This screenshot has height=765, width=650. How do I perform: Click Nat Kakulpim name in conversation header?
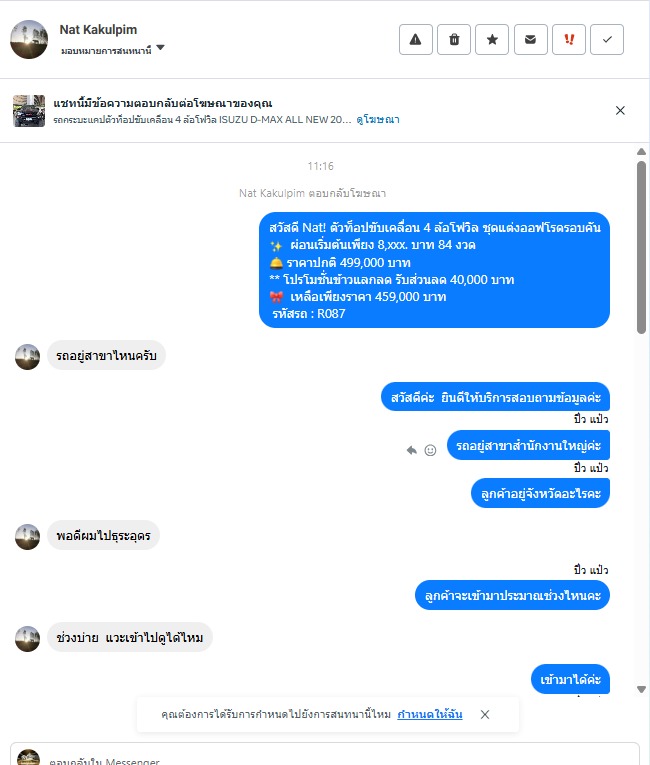(x=98, y=30)
